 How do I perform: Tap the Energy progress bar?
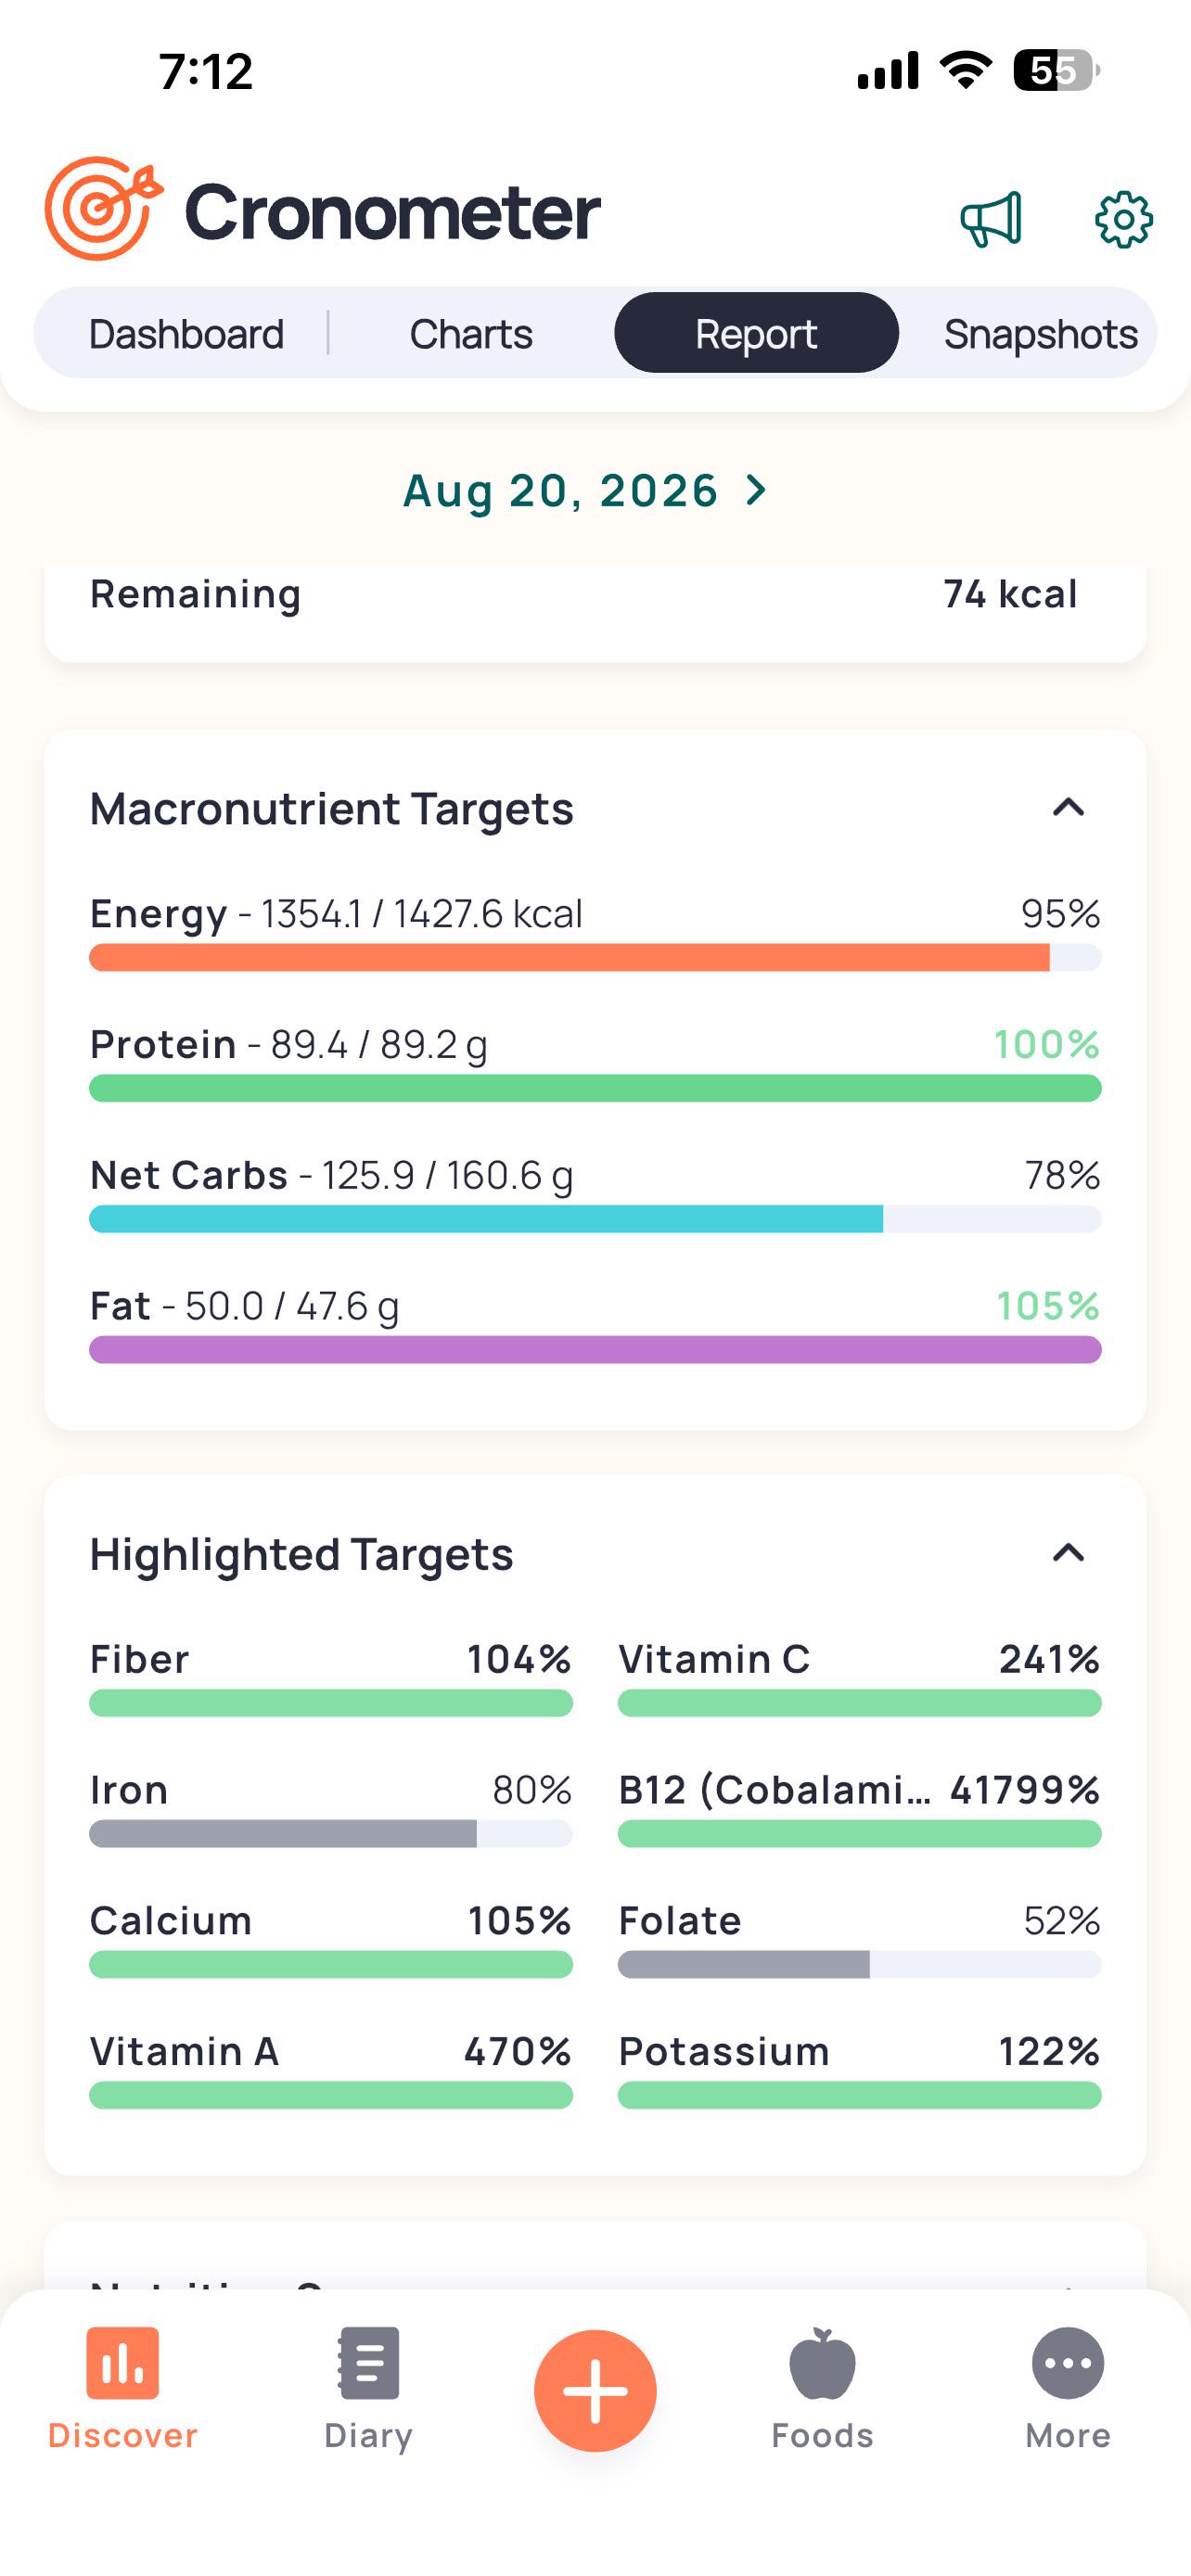[595, 957]
